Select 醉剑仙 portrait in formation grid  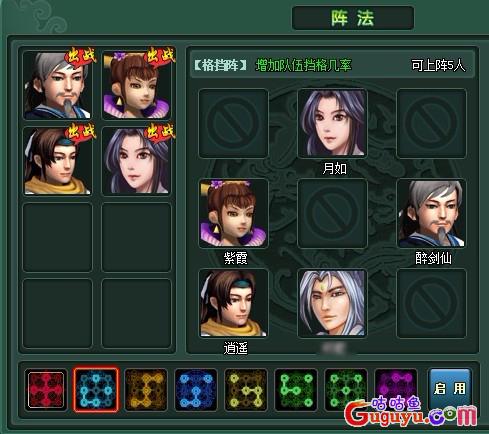click(x=431, y=213)
